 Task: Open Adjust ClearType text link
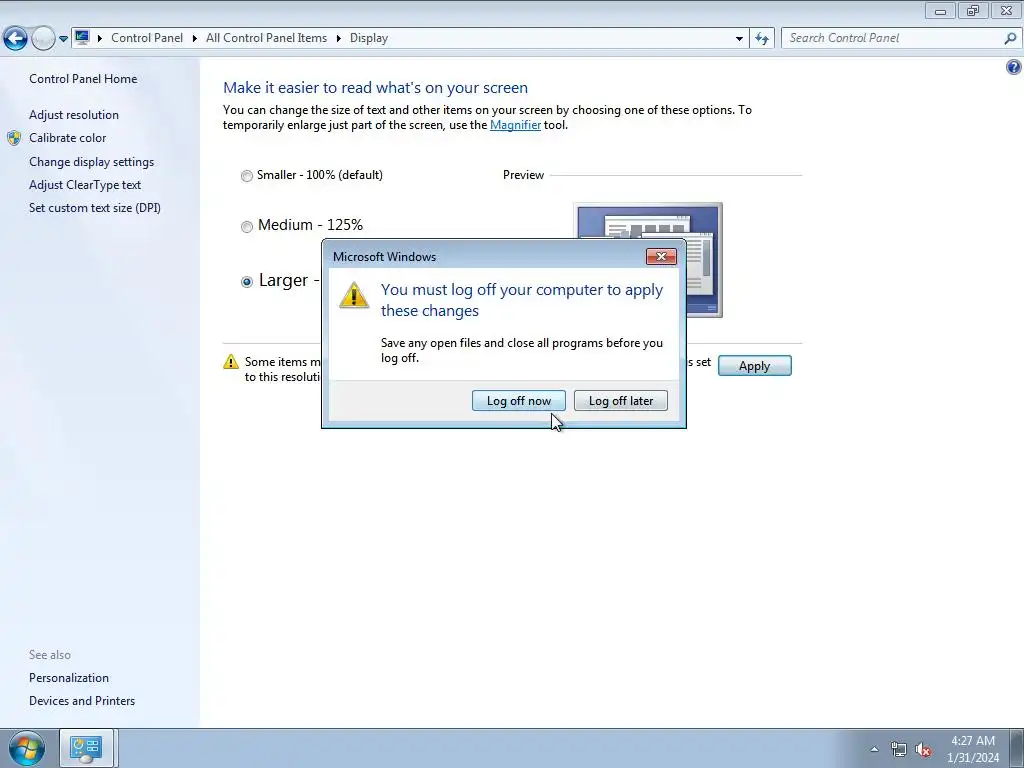click(85, 185)
